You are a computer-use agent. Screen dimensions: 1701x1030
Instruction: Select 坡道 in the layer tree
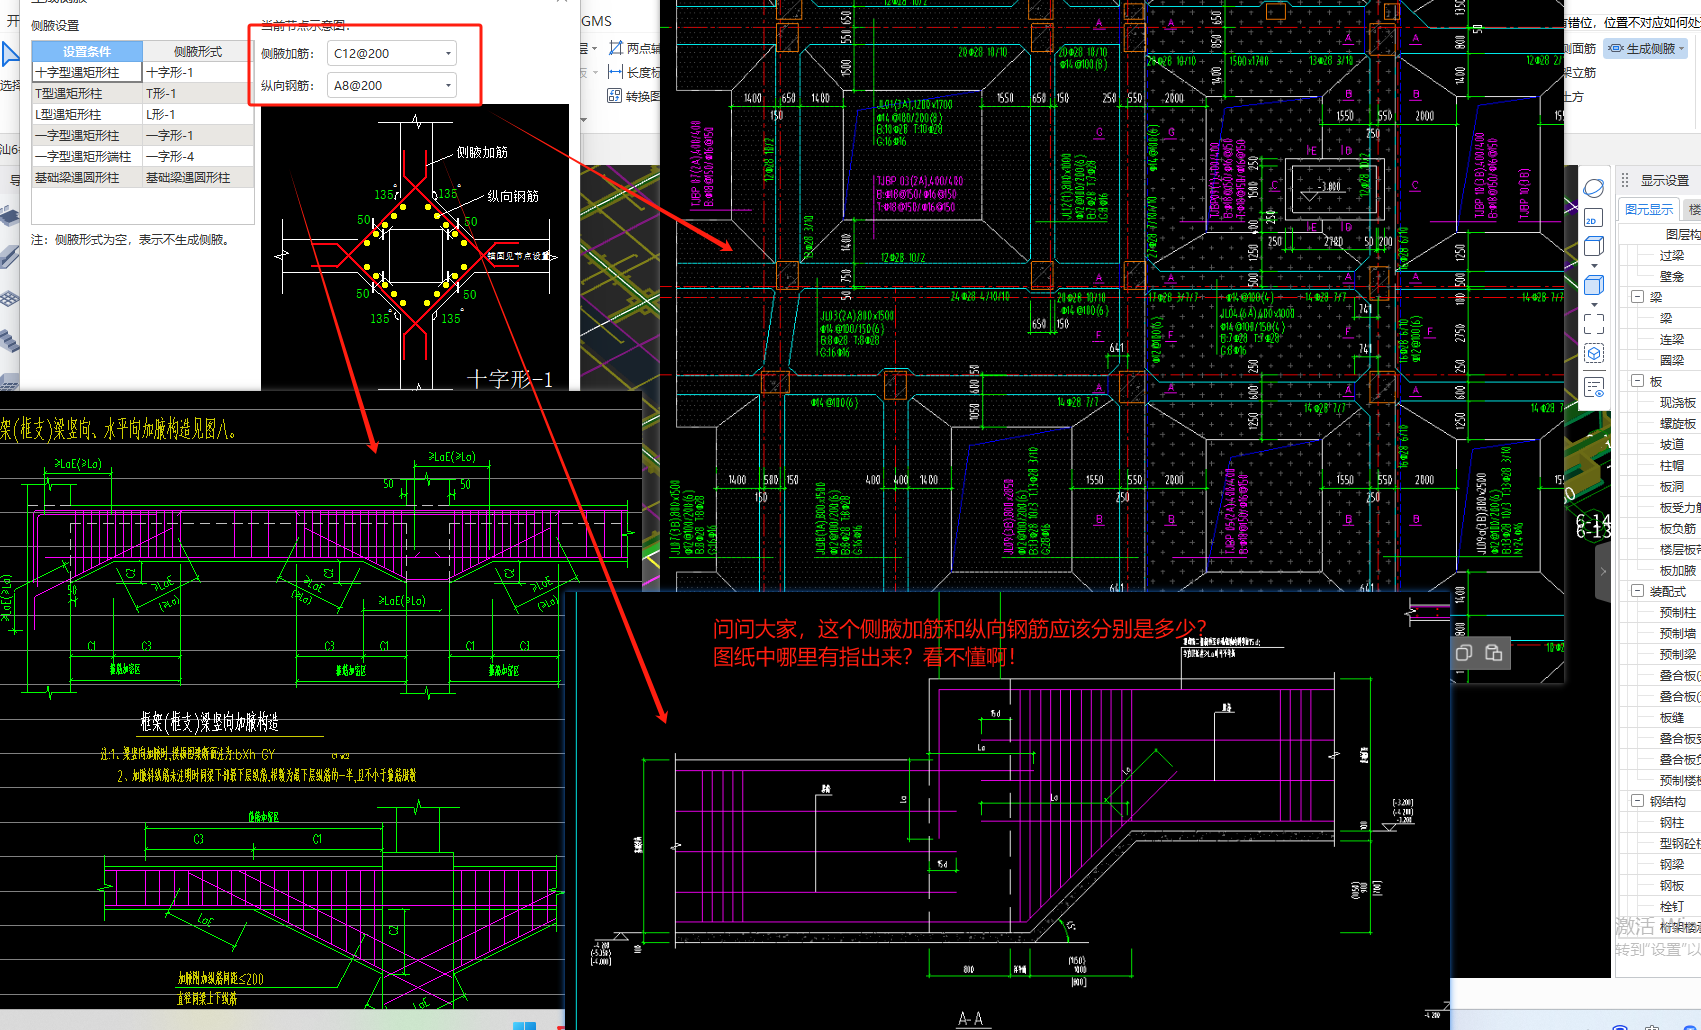[x=1672, y=444]
